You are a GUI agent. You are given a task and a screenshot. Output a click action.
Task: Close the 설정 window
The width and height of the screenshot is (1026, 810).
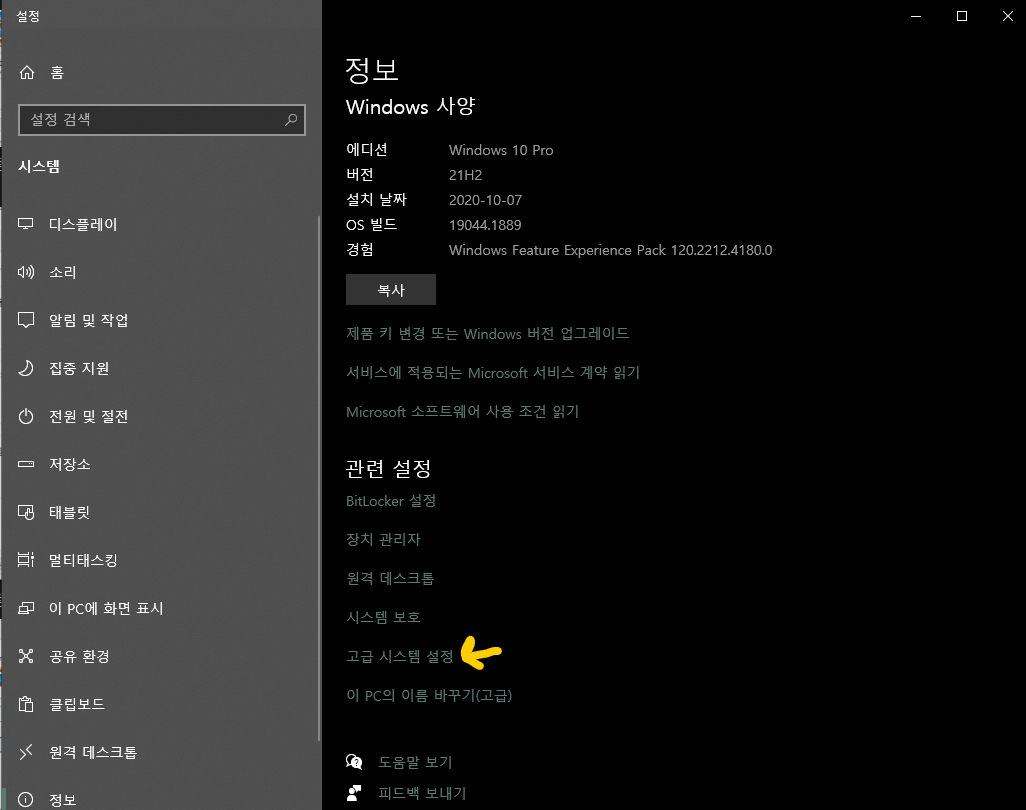(x=1008, y=16)
